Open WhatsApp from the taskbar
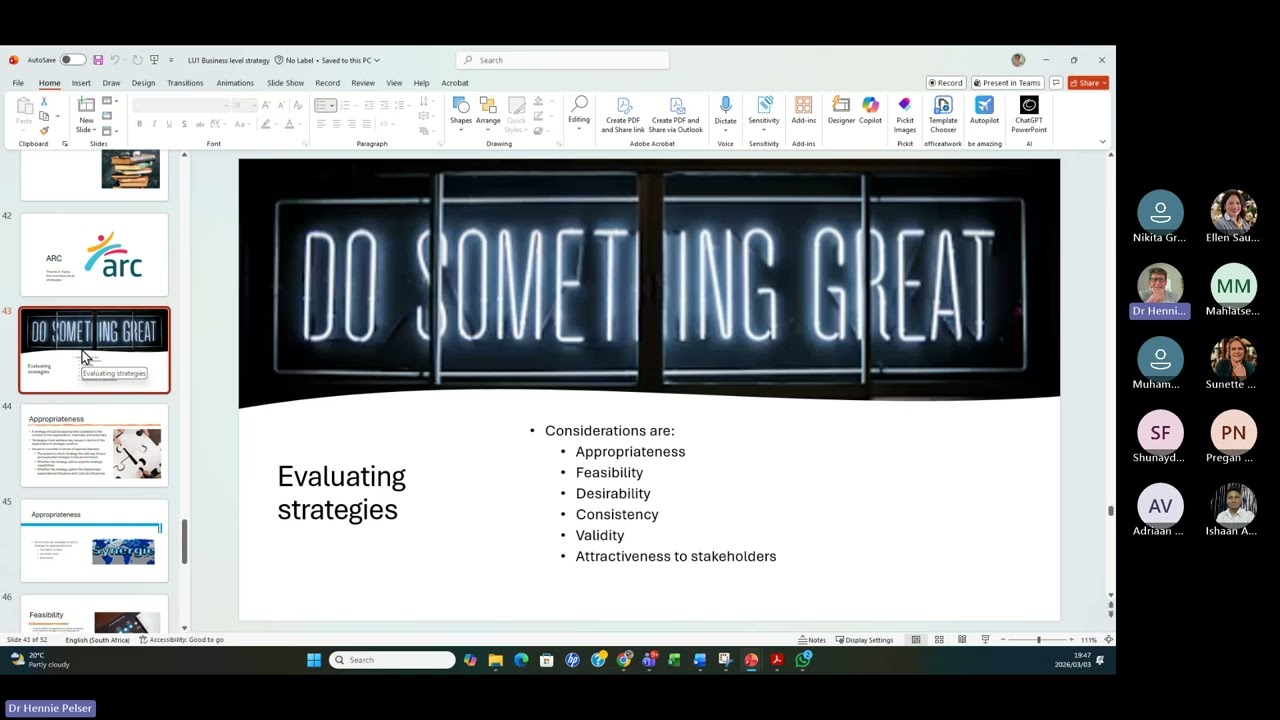Screen dimensions: 1280x720 tap(803, 660)
